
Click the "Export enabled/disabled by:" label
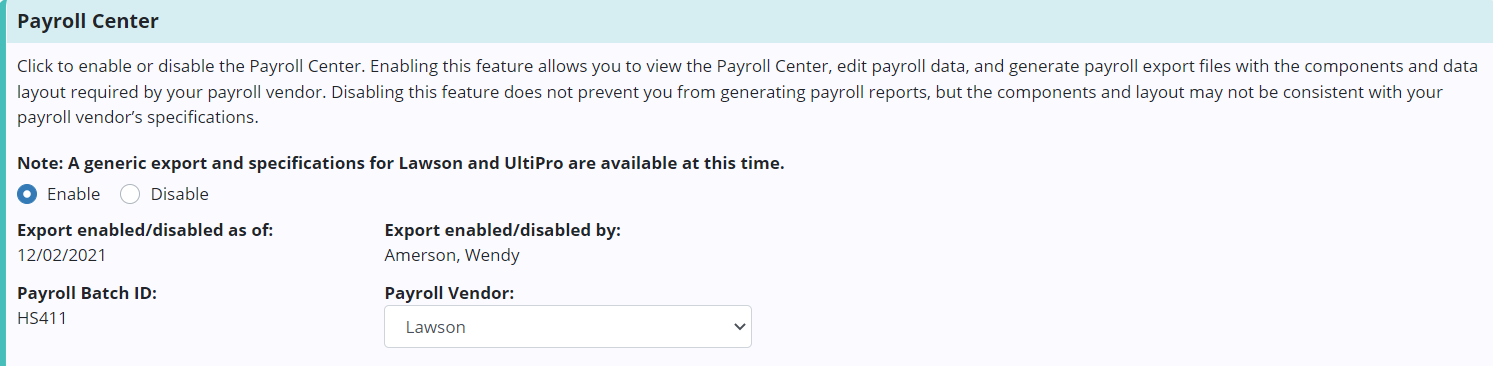(x=503, y=230)
